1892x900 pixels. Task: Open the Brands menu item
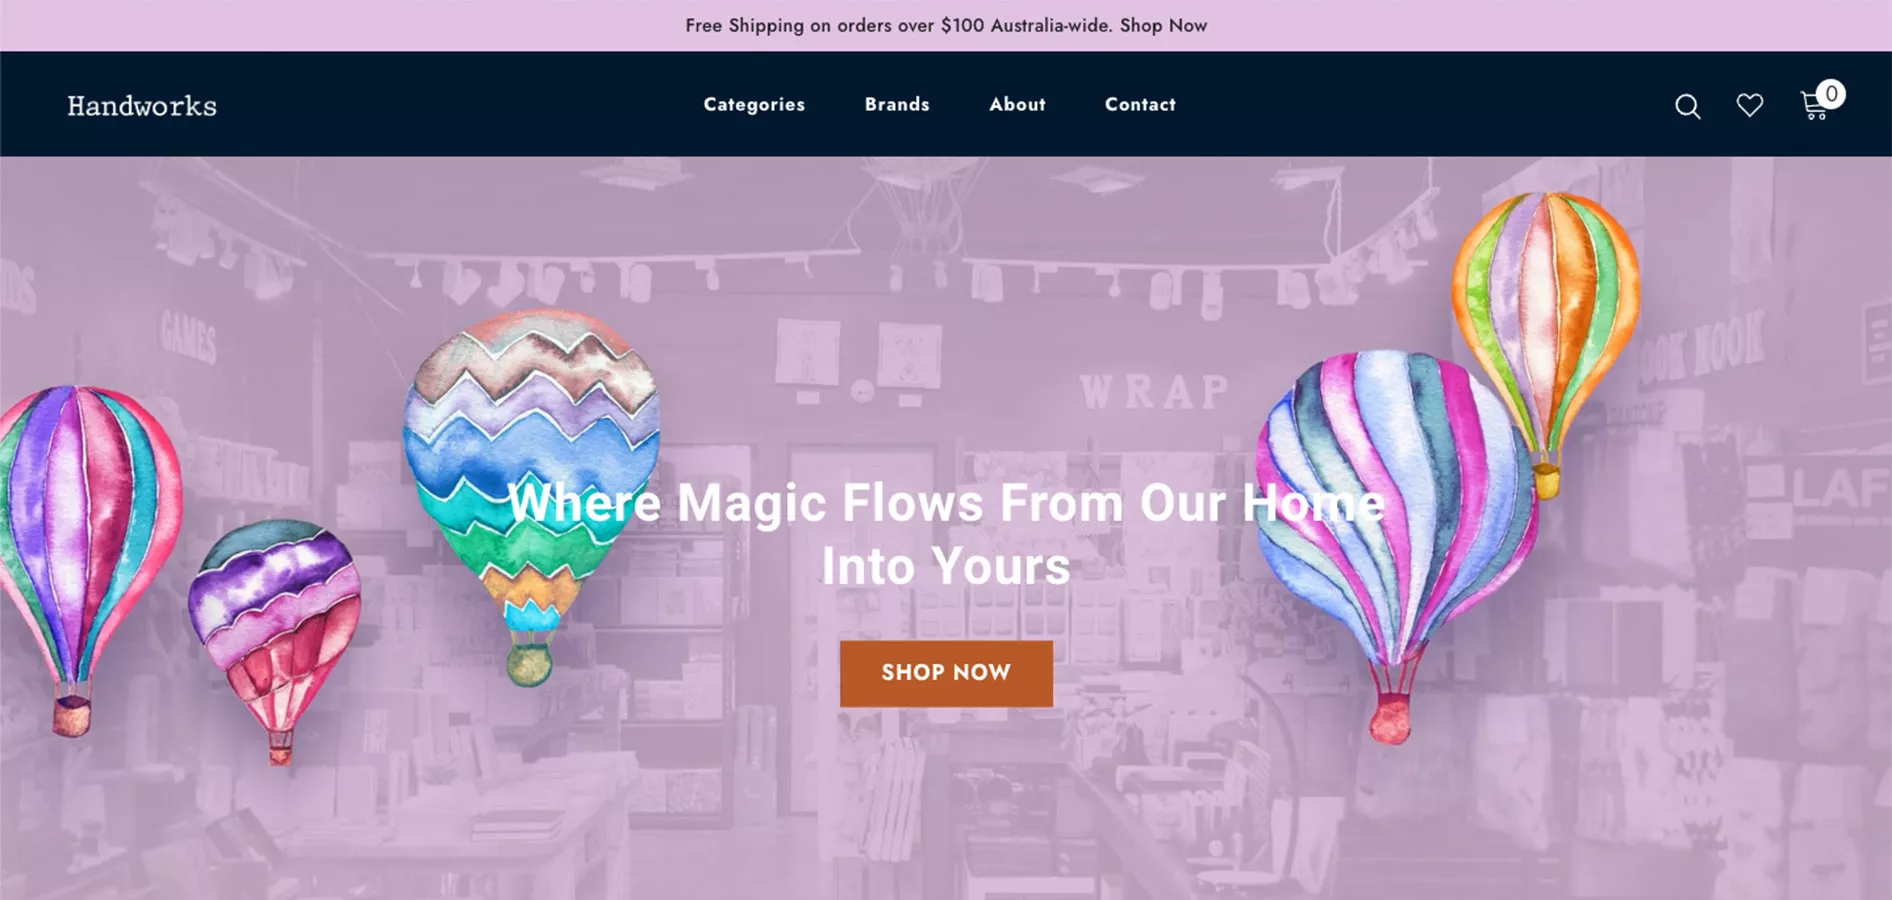tap(897, 104)
